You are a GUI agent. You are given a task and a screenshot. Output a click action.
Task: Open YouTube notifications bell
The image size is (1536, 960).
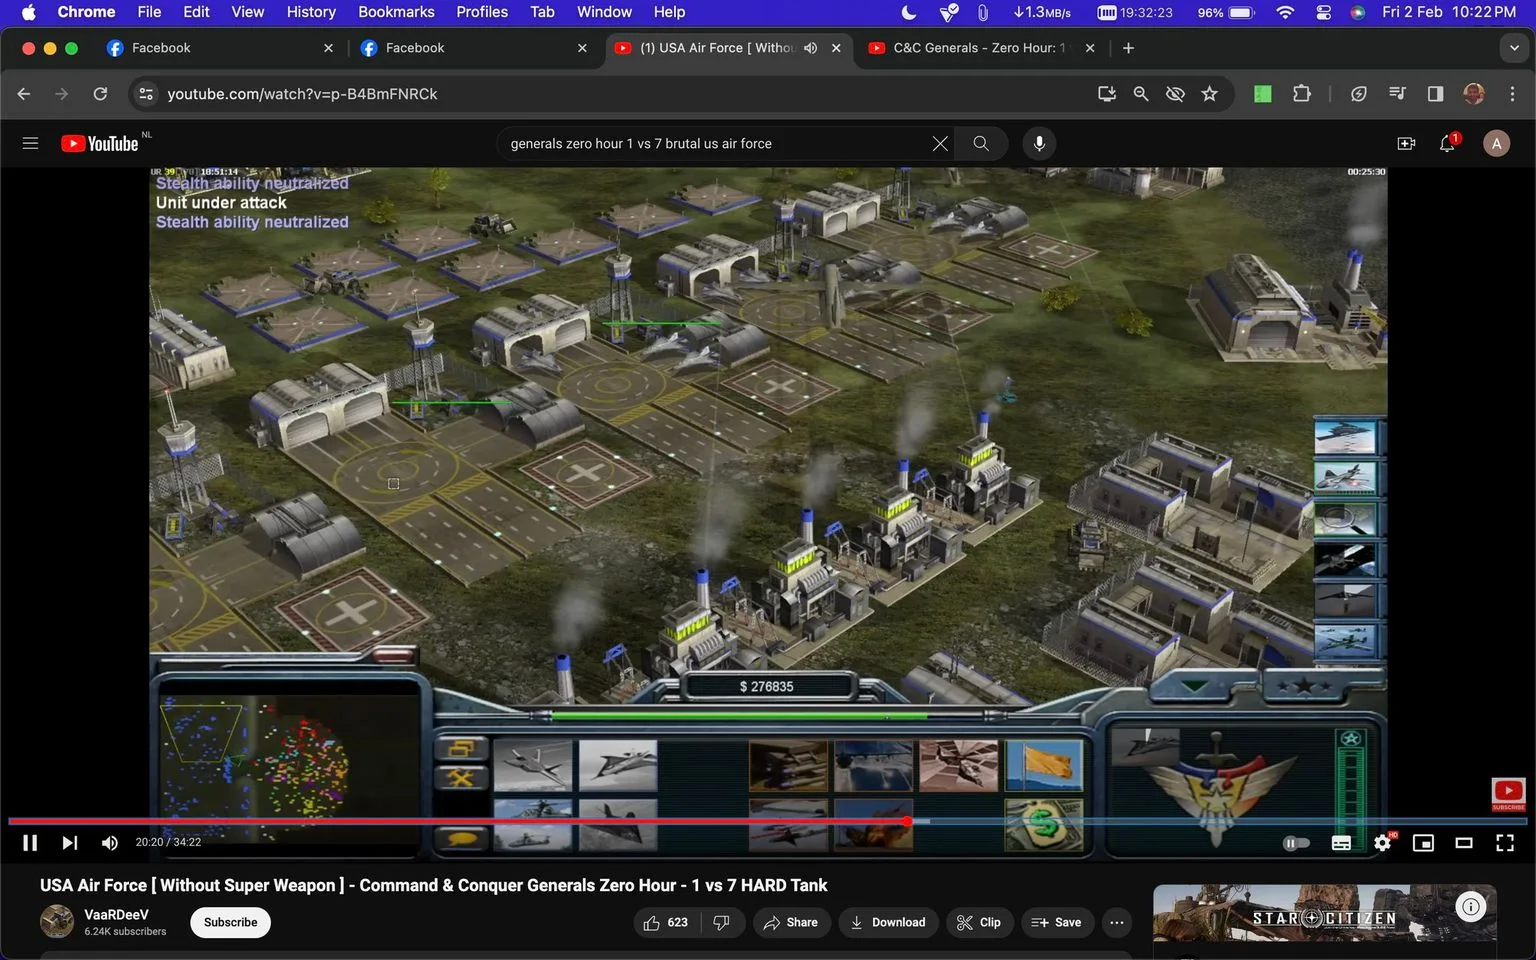pyautogui.click(x=1447, y=143)
